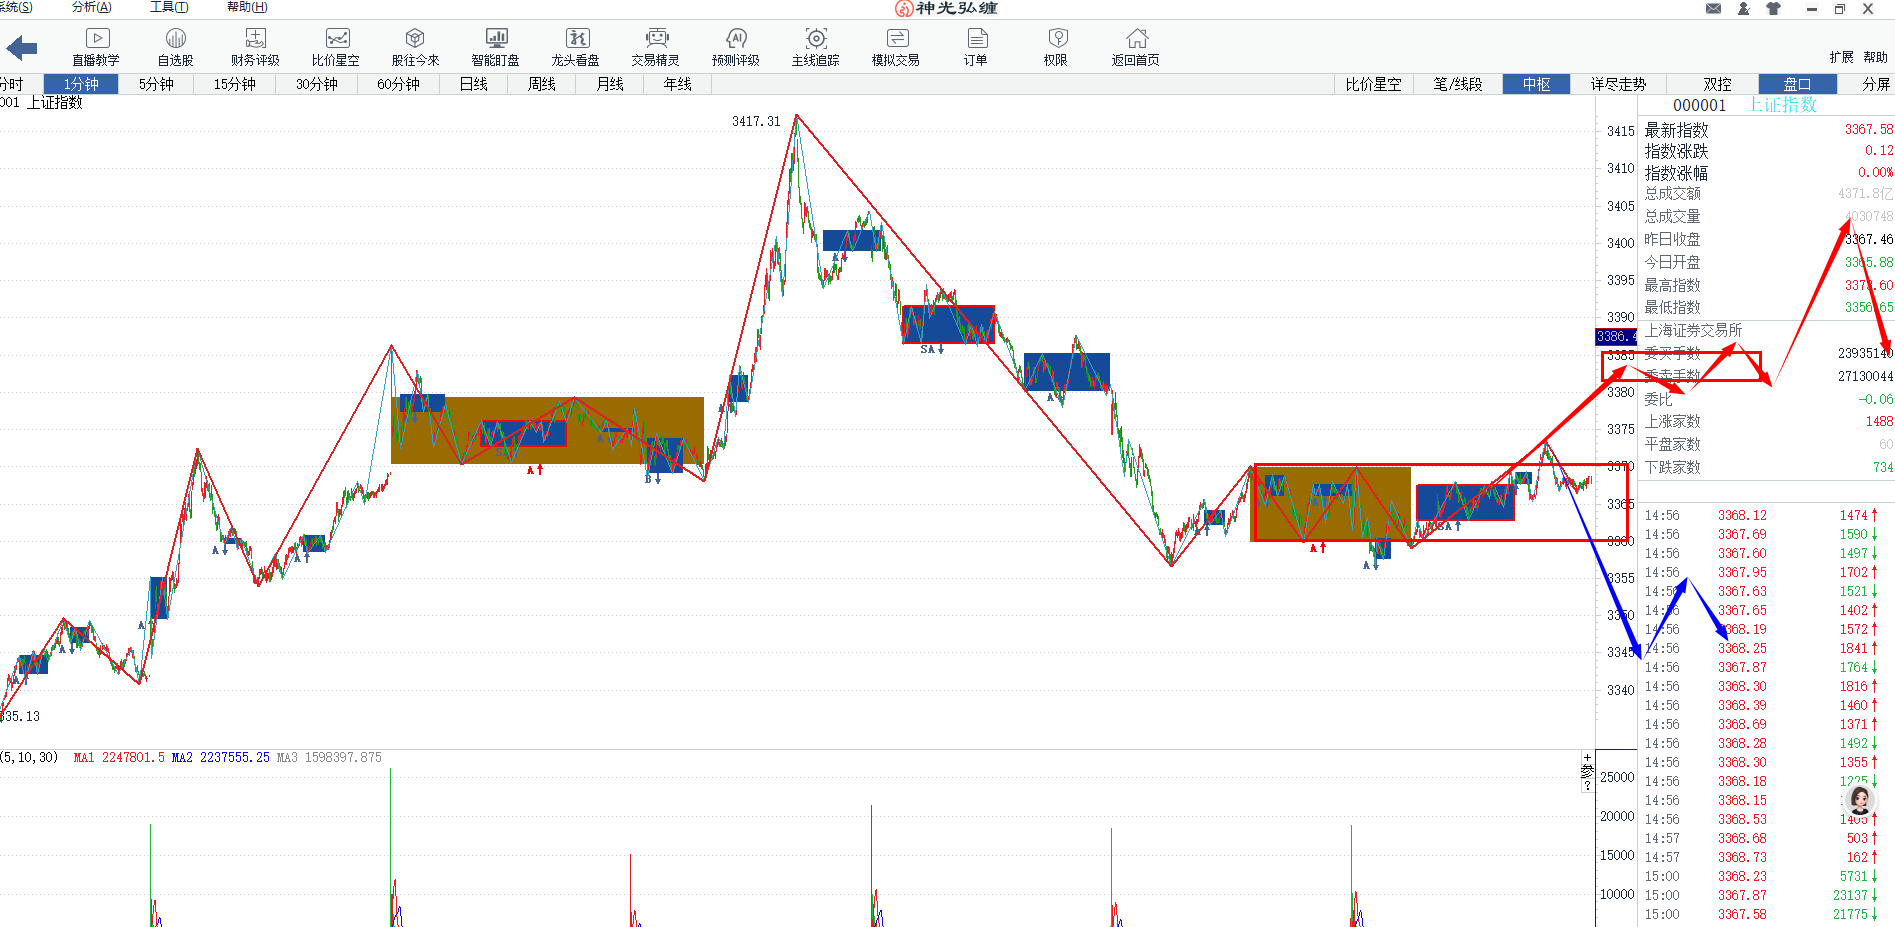Toggle the 盘口 panel button

coord(1797,84)
